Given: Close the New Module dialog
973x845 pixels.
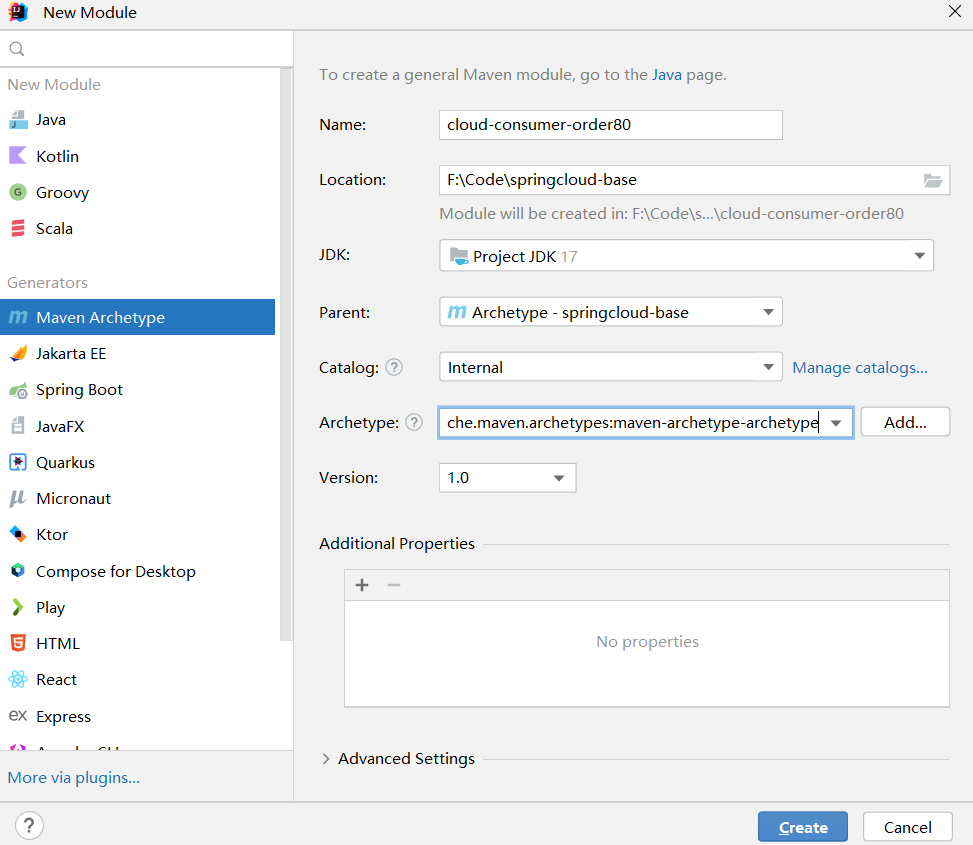Looking at the screenshot, I should (954, 11).
